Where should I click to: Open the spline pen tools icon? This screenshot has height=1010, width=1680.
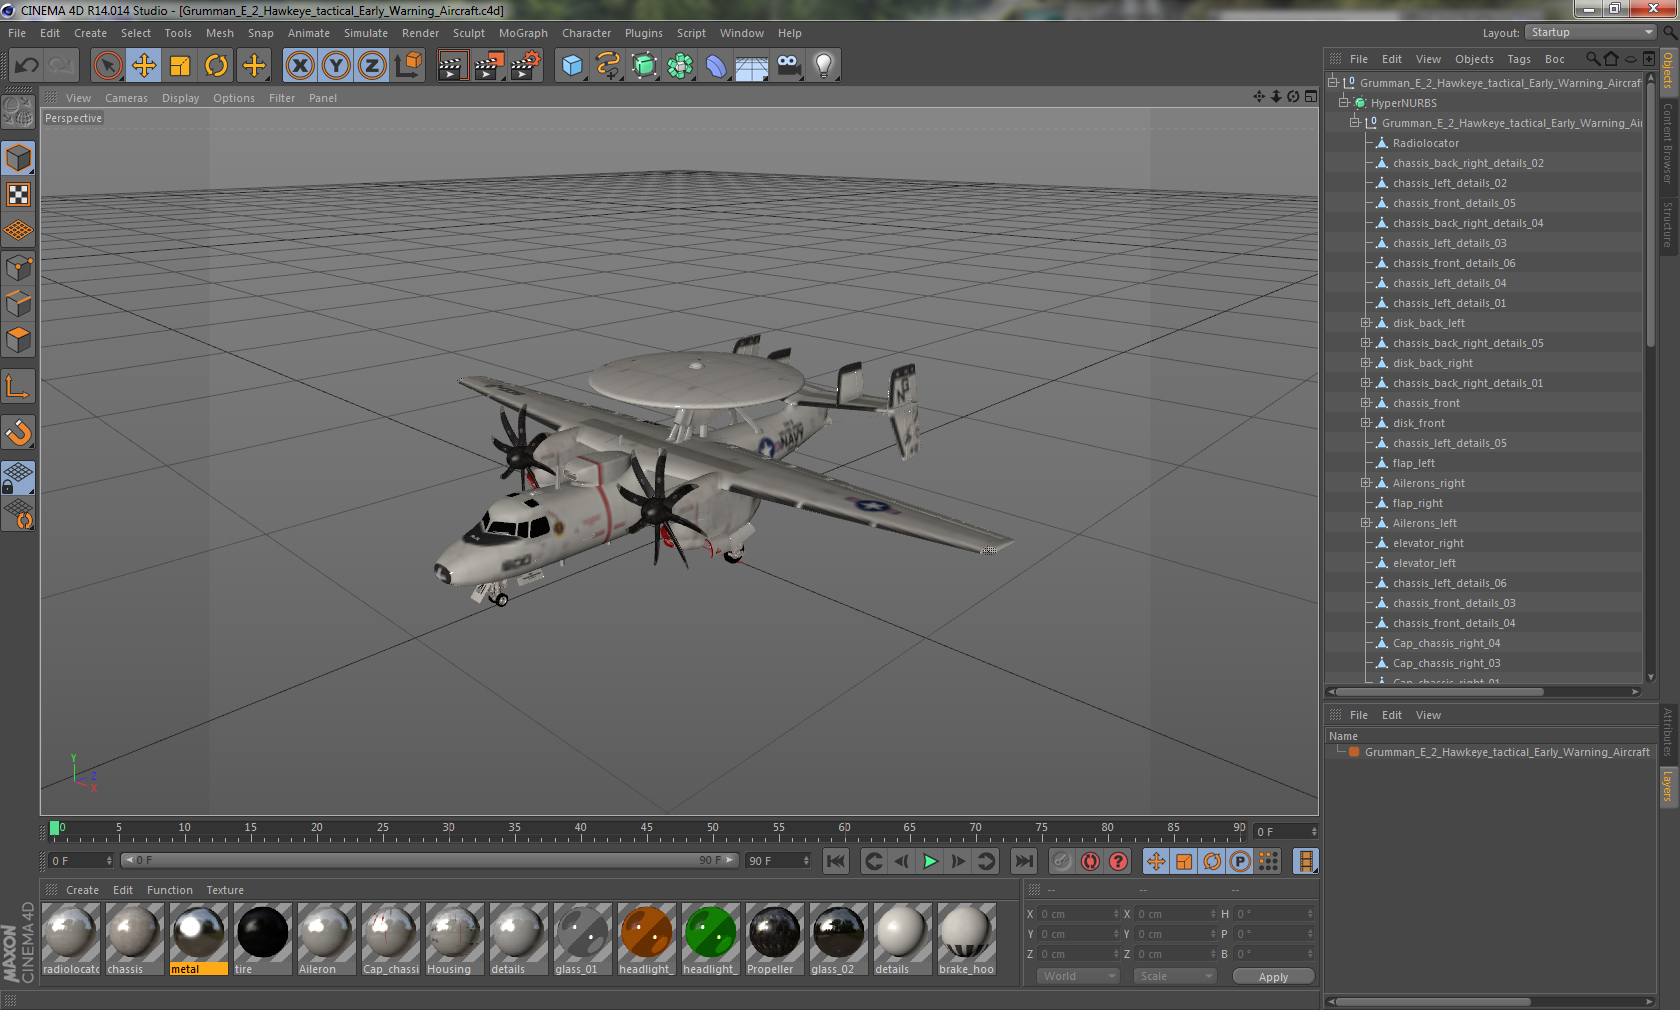tap(608, 66)
